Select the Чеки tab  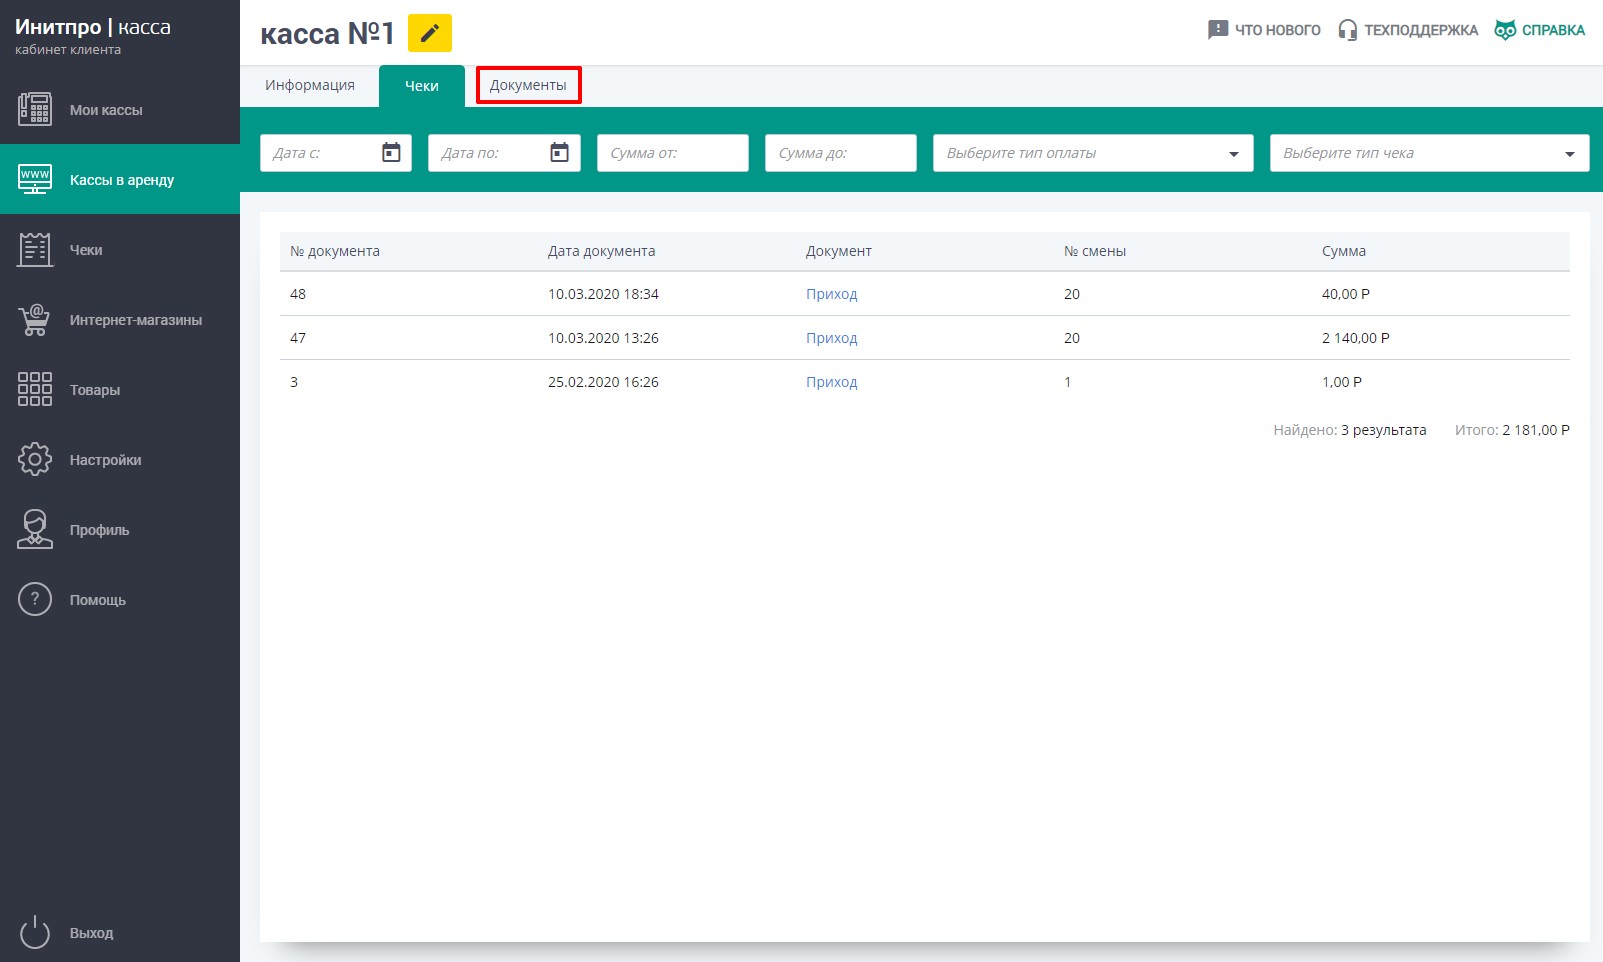click(x=422, y=86)
